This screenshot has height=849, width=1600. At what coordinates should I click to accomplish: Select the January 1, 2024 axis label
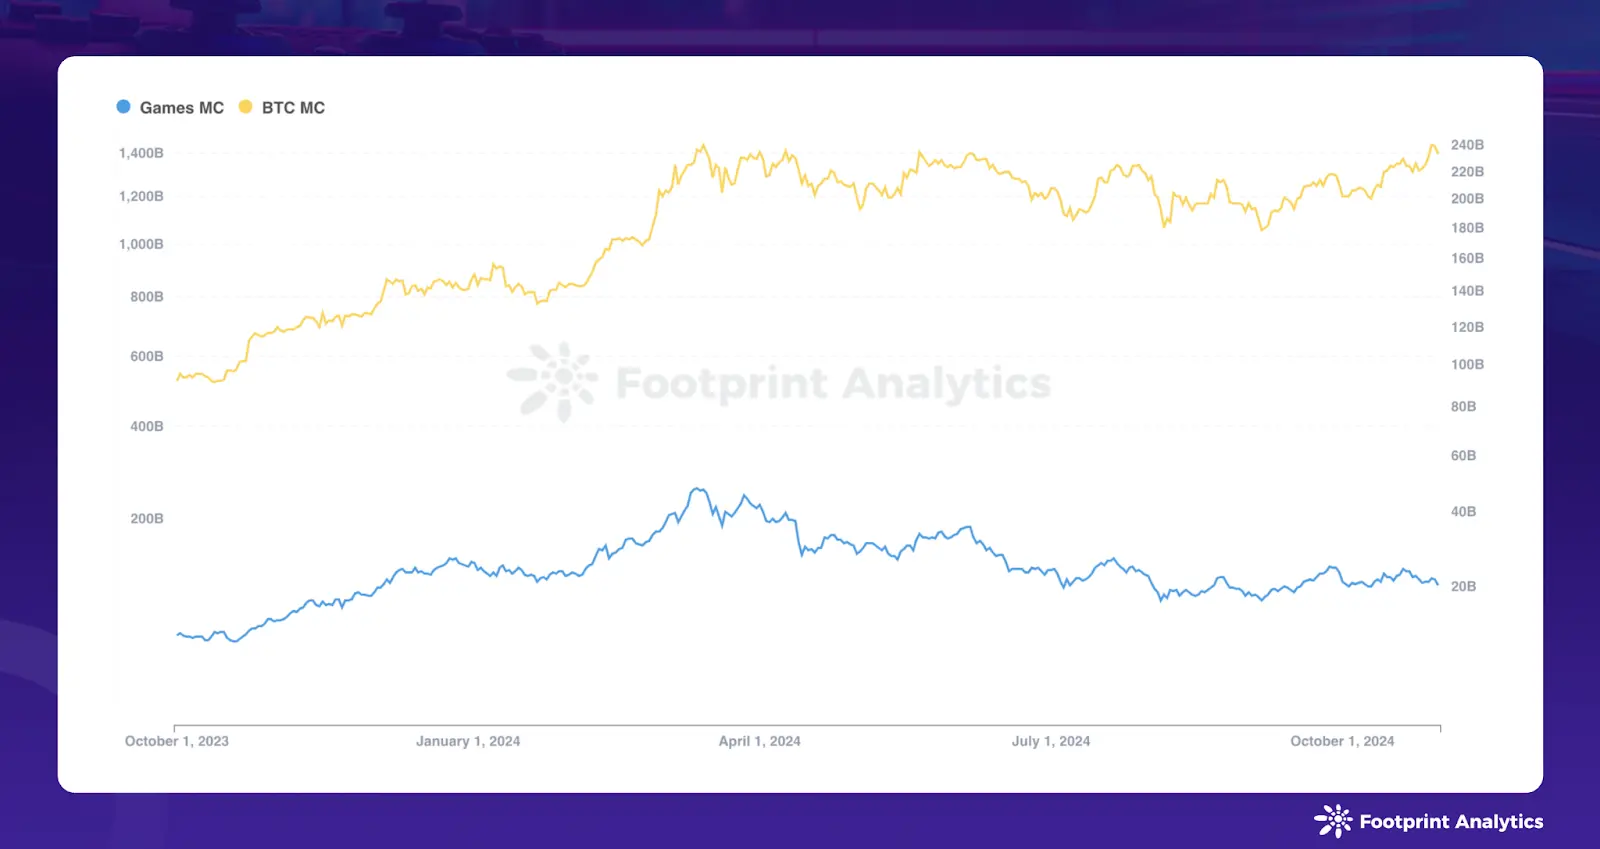[x=468, y=741]
